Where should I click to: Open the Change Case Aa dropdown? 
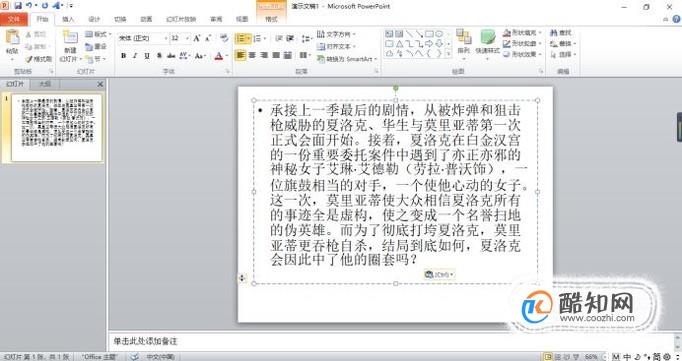pos(200,56)
